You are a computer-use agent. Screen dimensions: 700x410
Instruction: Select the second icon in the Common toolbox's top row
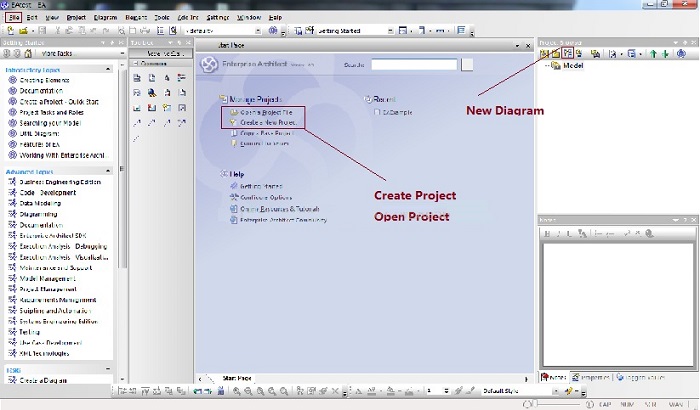pyautogui.click(x=152, y=78)
